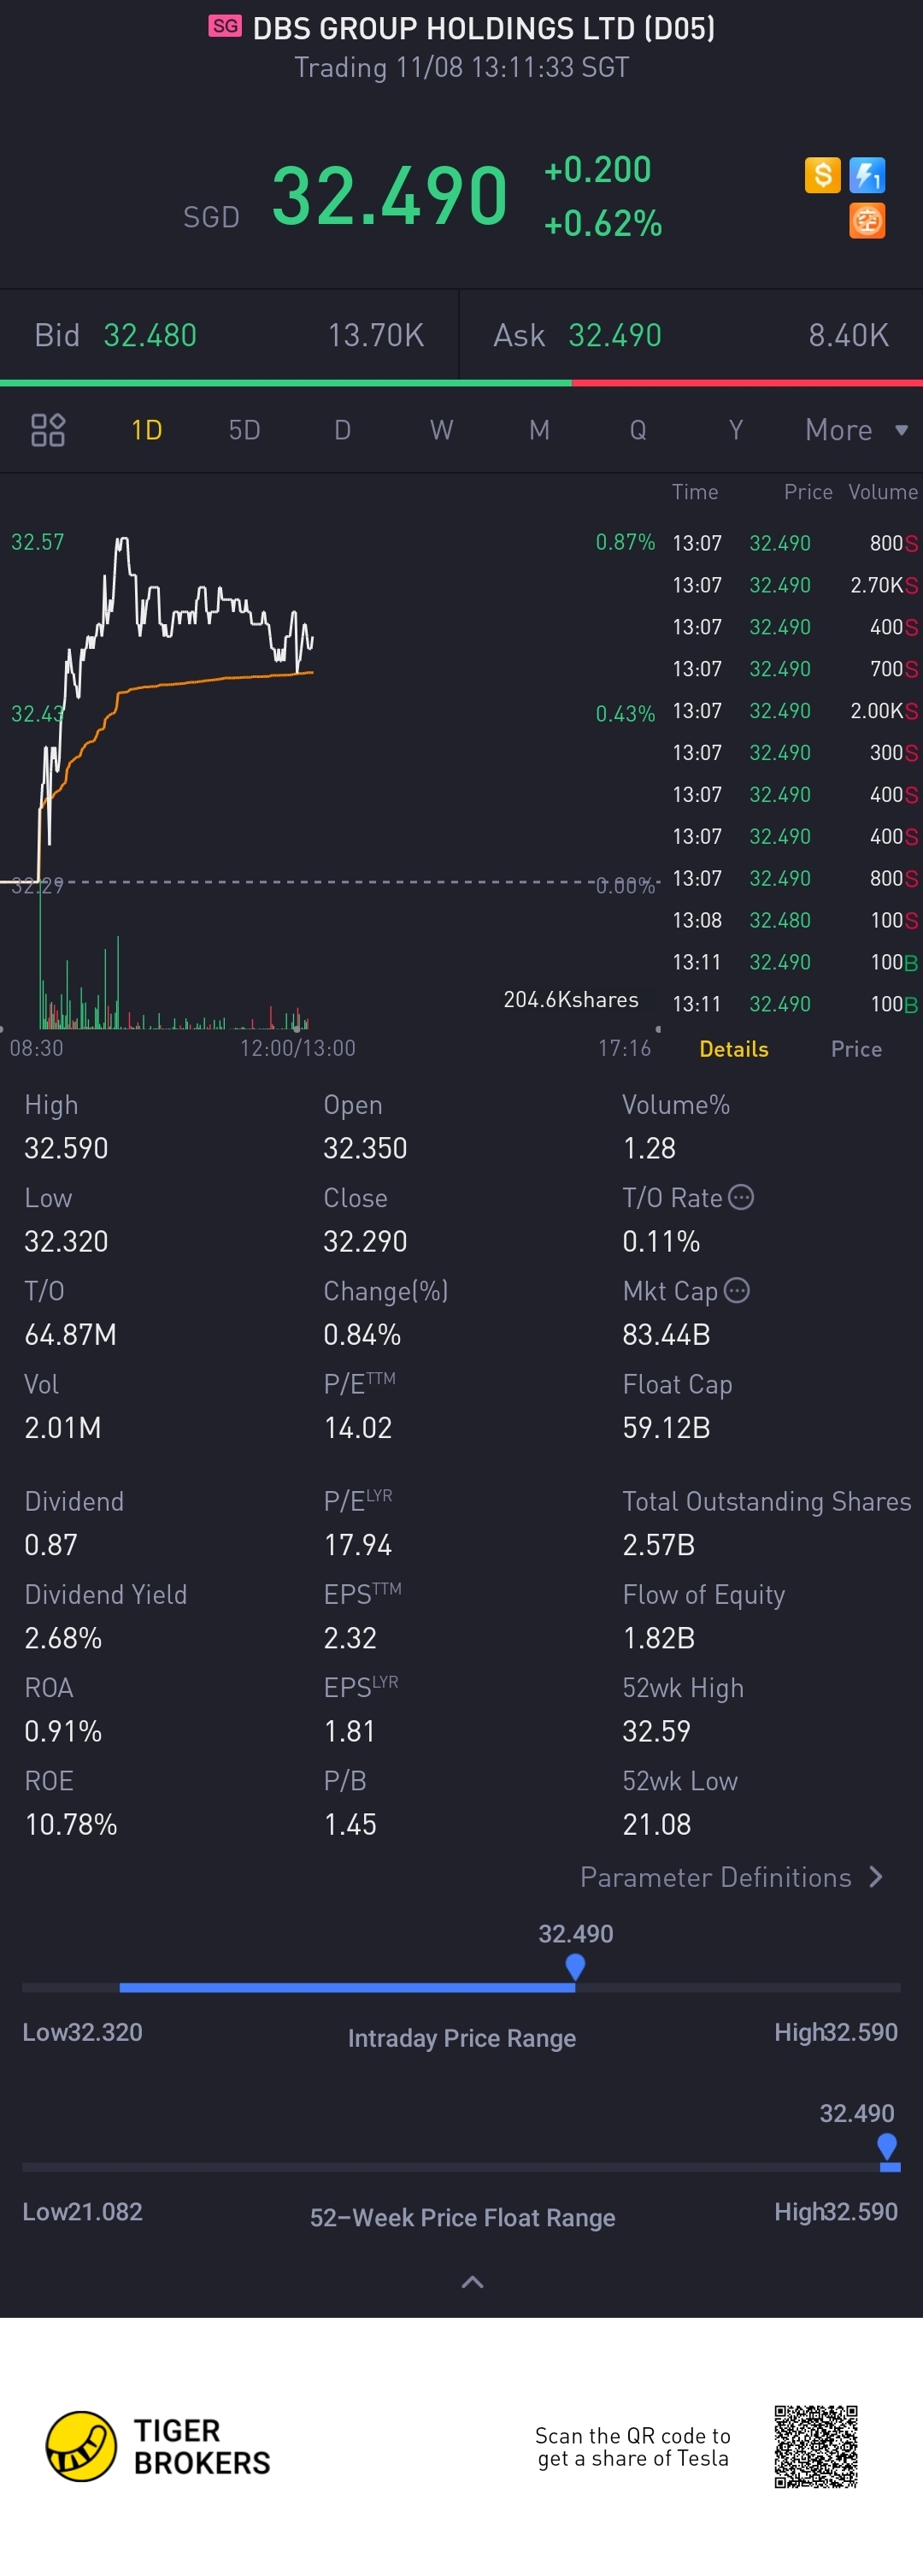Switch to daily D chart
The image size is (923, 2576).
(342, 430)
